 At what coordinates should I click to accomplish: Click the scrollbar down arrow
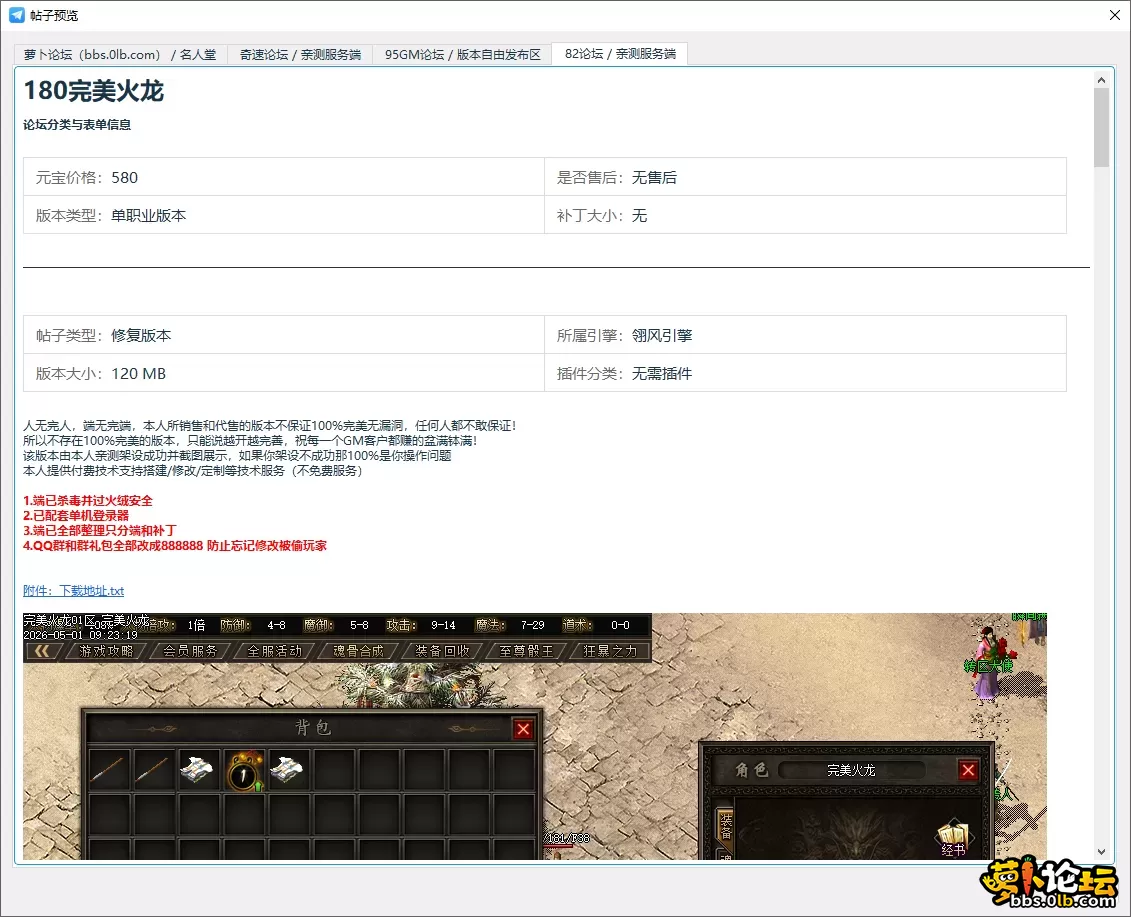pos(1101,851)
